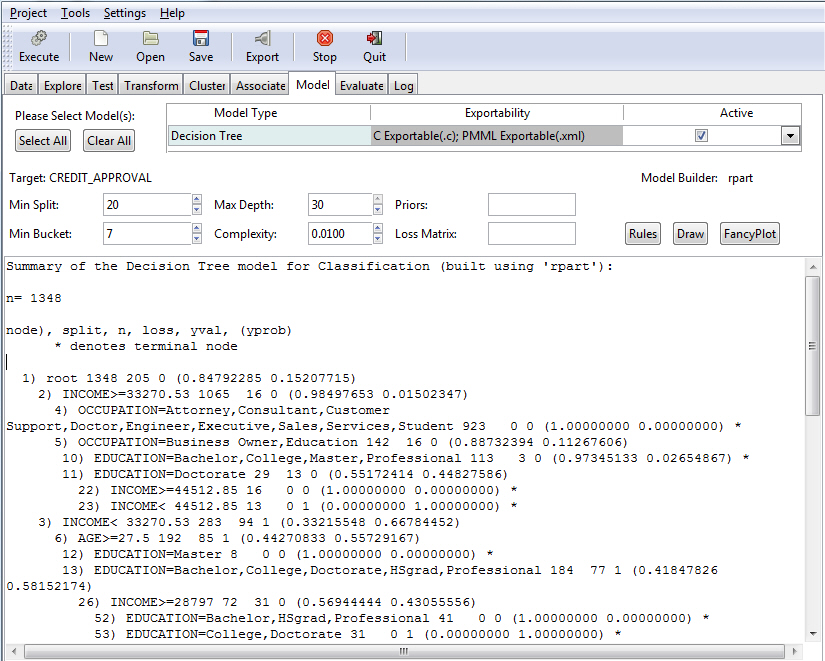The width and height of the screenshot is (825, 661).
Task: Click the horizontal scrollbar thumb
Action: (404, 651)
